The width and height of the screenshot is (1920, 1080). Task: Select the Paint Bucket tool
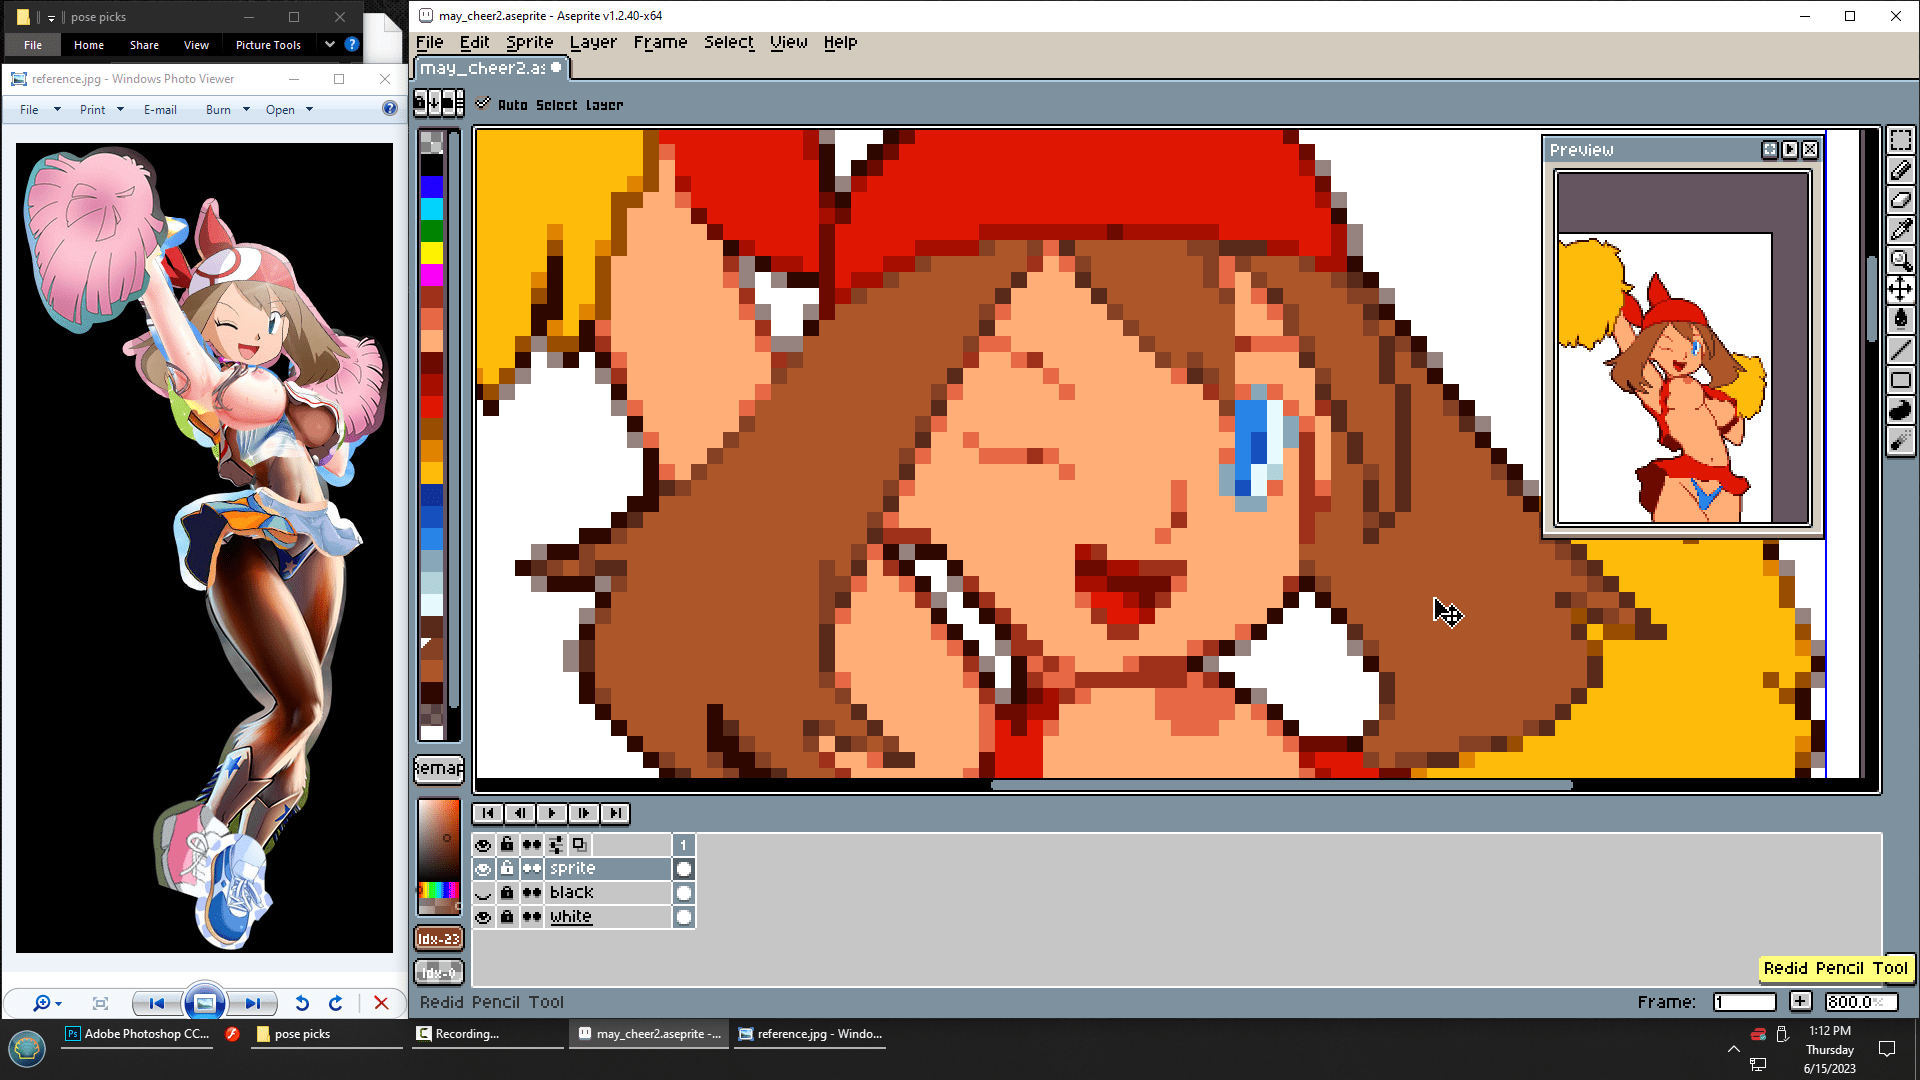pyautogui.click(x=1900, y=320)
